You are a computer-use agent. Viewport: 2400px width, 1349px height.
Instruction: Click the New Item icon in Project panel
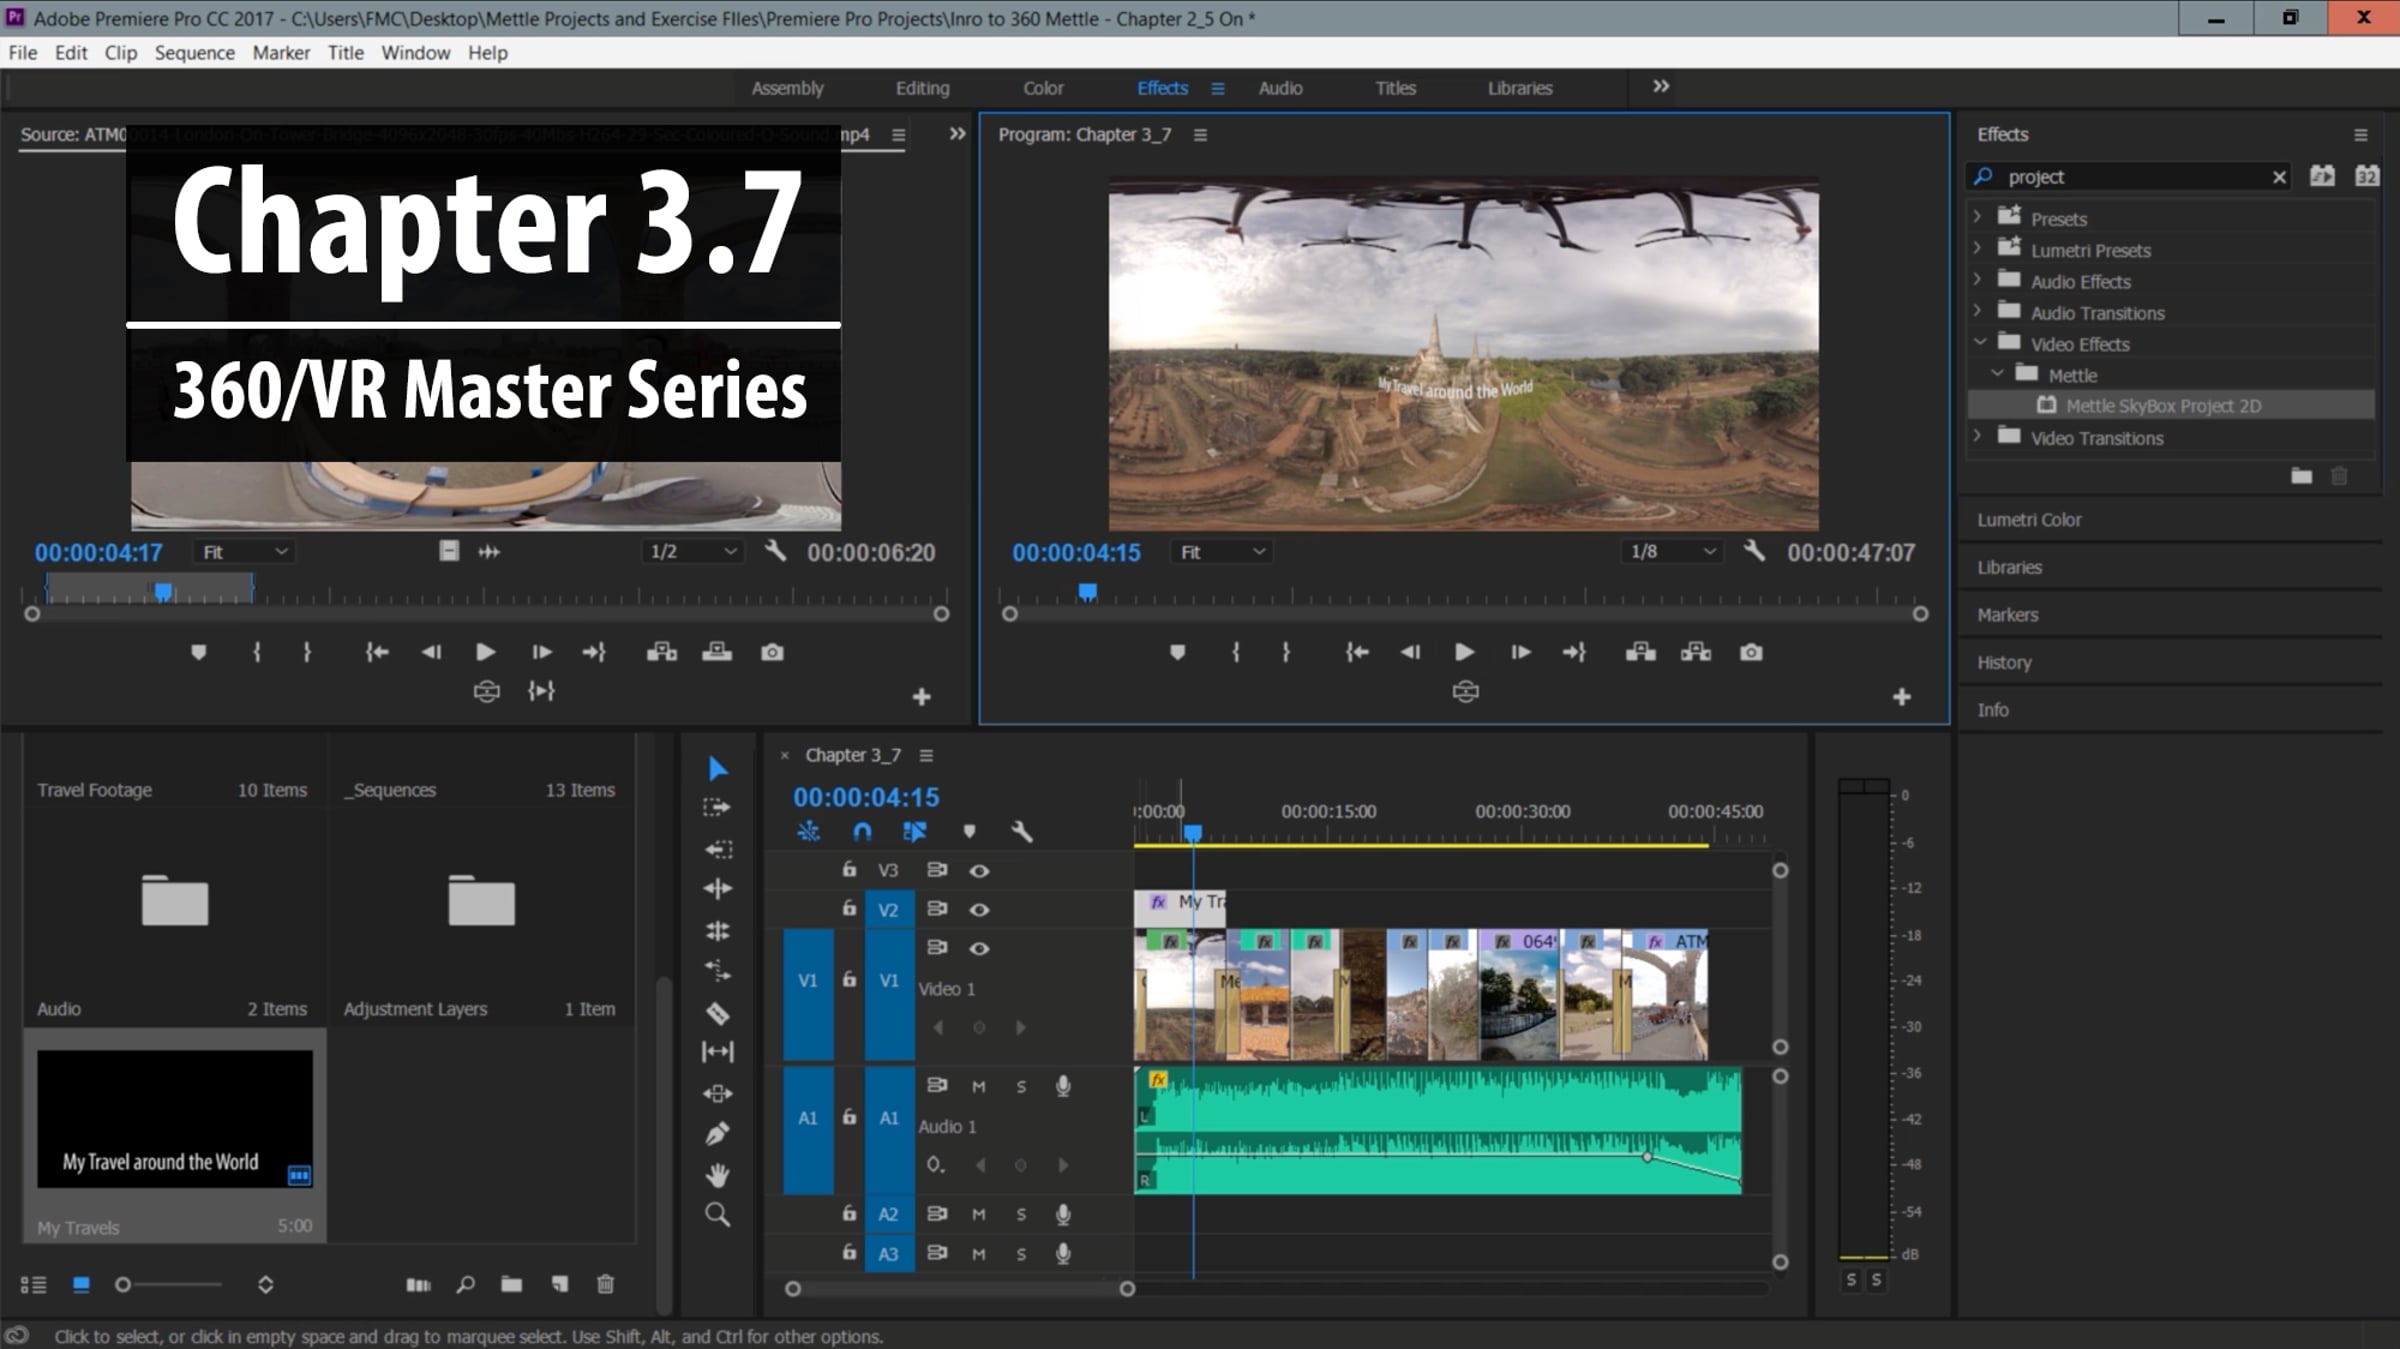tap(560, 1284)
